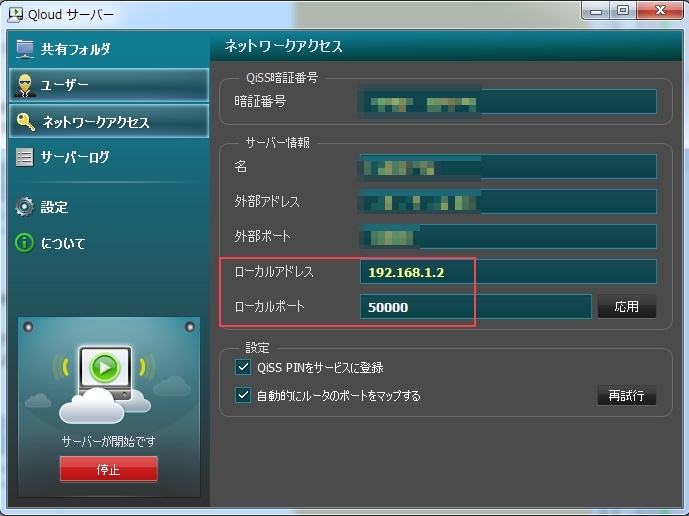Screen dimensions: 689x516
Task: Click the QiSS暗証番号 group label
Action: [x=282, y=78]
